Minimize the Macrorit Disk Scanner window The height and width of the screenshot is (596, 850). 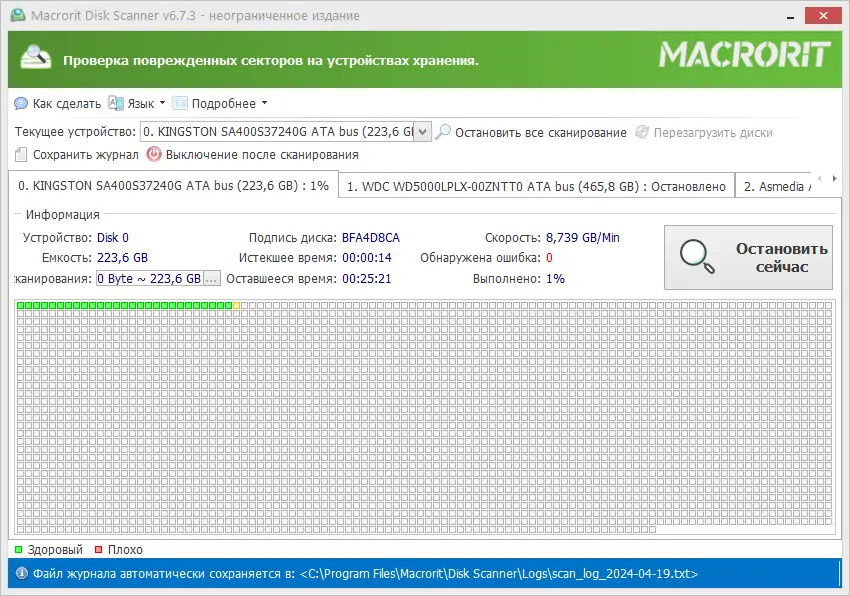click(x=790, y=16)
